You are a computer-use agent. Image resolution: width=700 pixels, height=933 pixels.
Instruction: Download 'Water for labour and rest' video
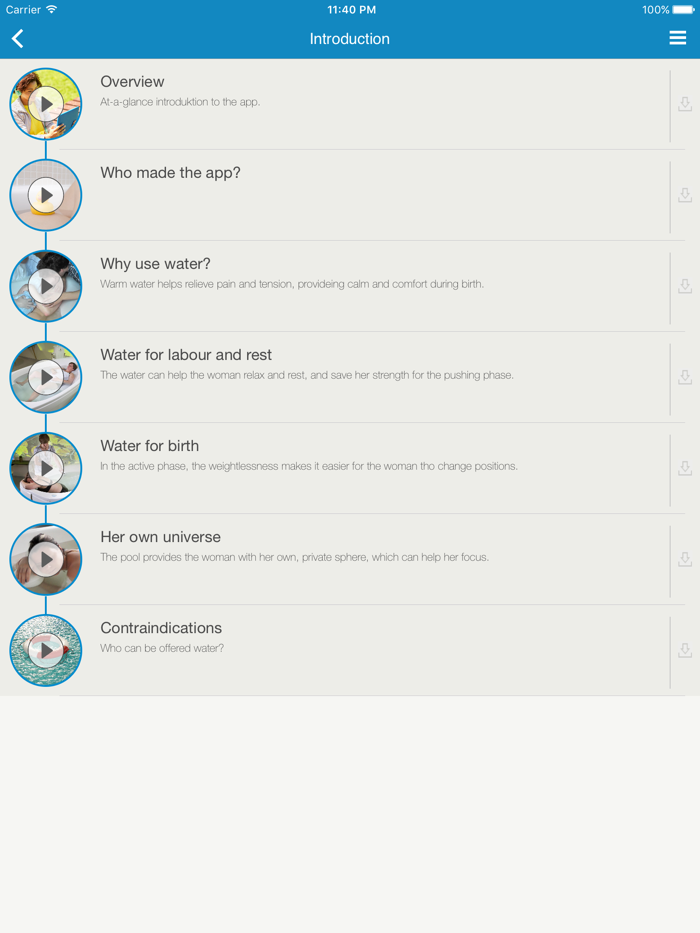tap(685, 377)
